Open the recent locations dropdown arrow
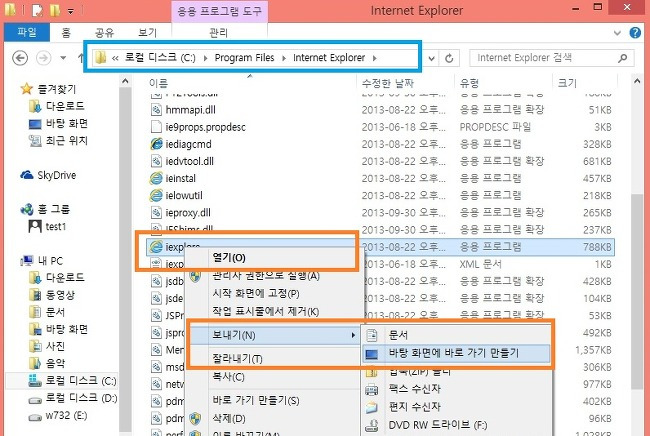The width and height of the screenshot is (650, 436). (63, 58)
